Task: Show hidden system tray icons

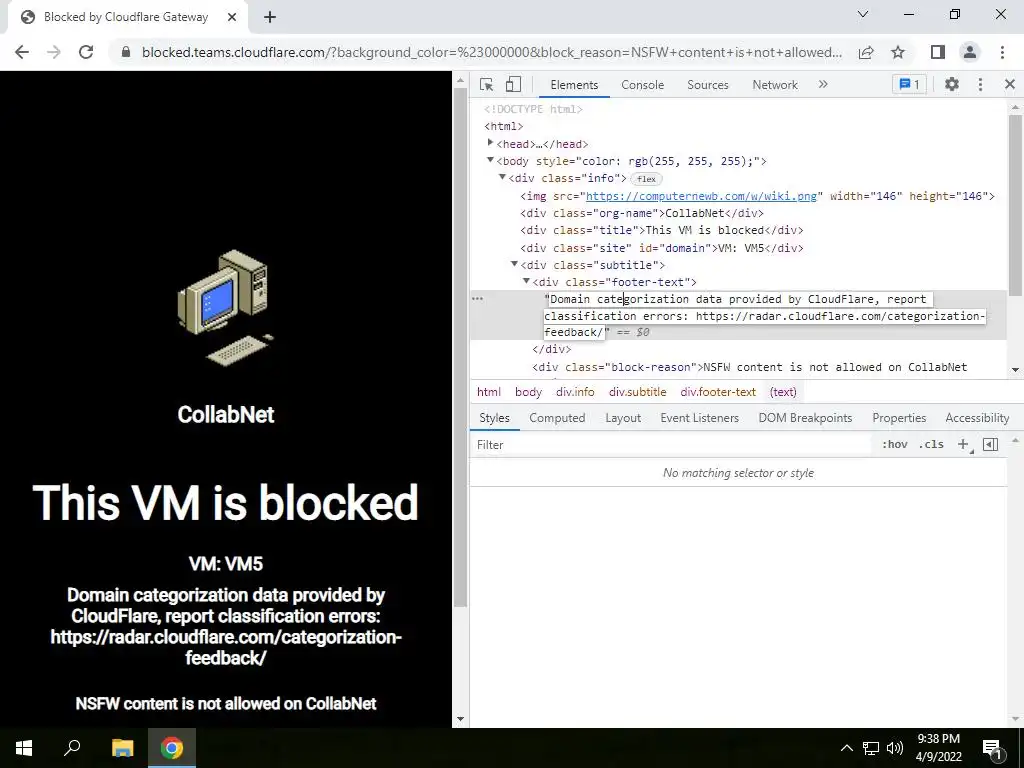Action: (x=846, y=748)
